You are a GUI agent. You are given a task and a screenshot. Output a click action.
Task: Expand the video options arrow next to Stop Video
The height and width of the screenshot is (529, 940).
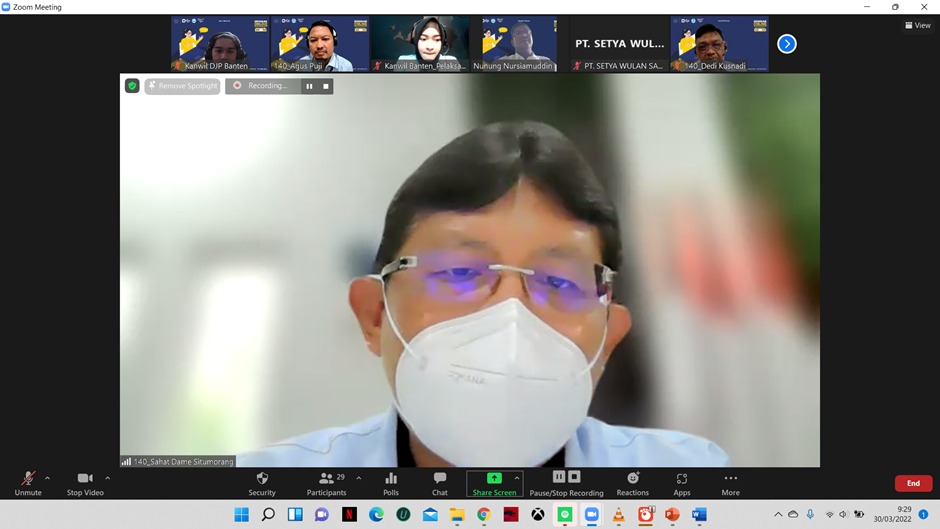point(108,478)
